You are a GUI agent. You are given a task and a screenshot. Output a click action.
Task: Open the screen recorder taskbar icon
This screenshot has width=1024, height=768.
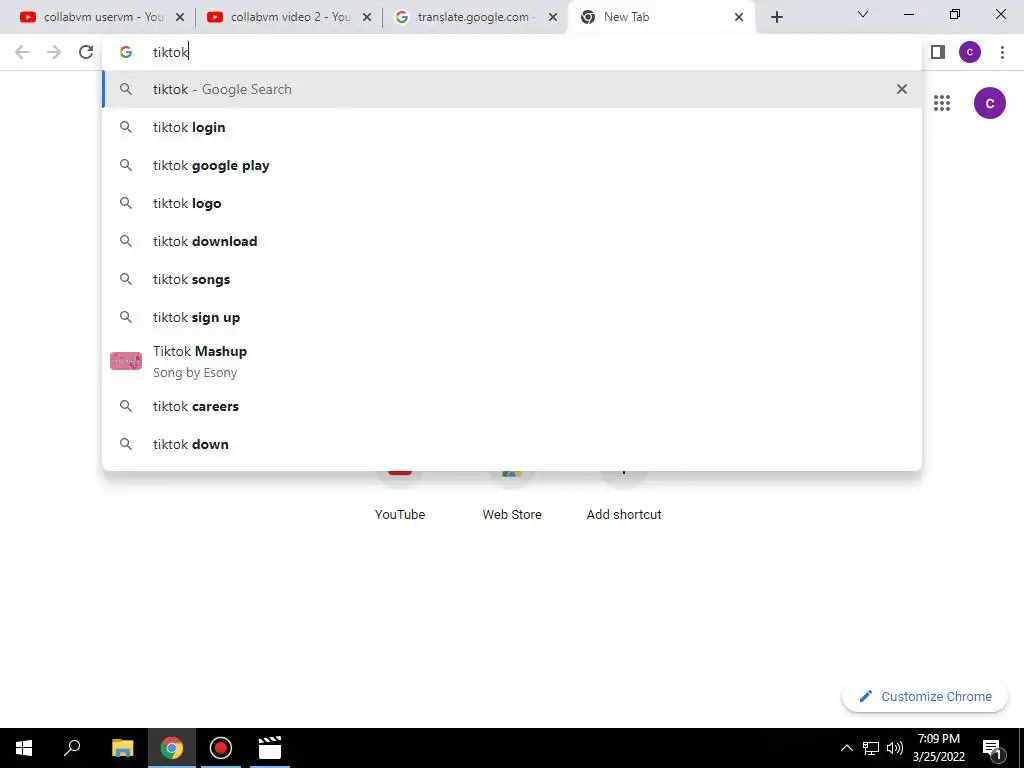221,748
